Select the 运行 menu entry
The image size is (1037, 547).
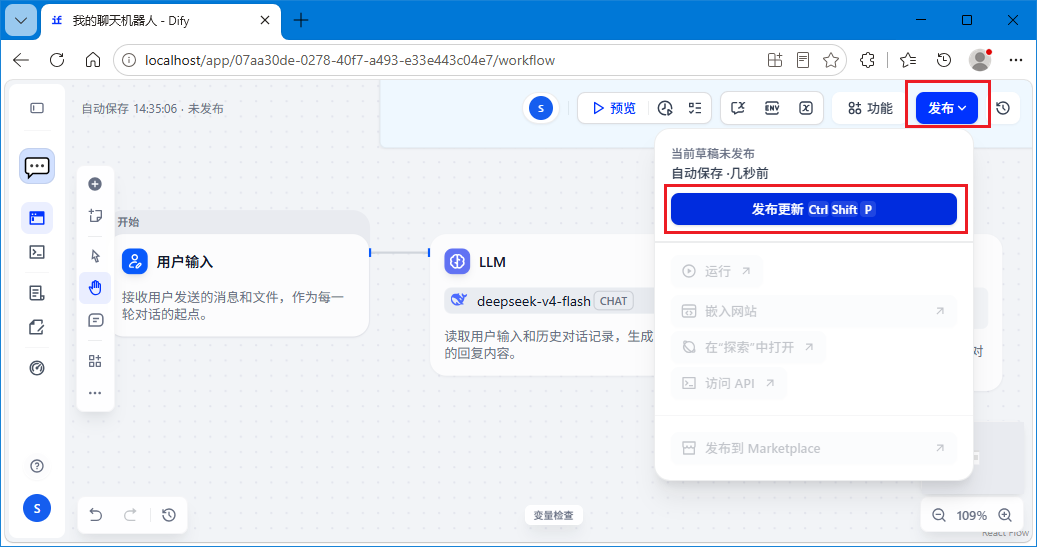(718, 271)
